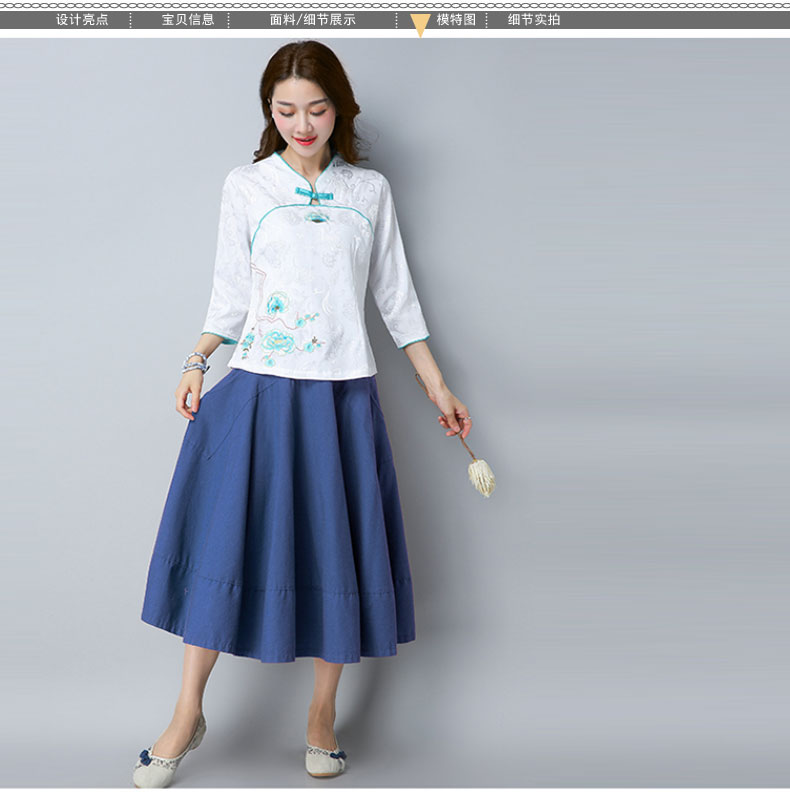Click the orange triangle section marker
This screenshot has width=790, height=792.
(x=420, y=25)
